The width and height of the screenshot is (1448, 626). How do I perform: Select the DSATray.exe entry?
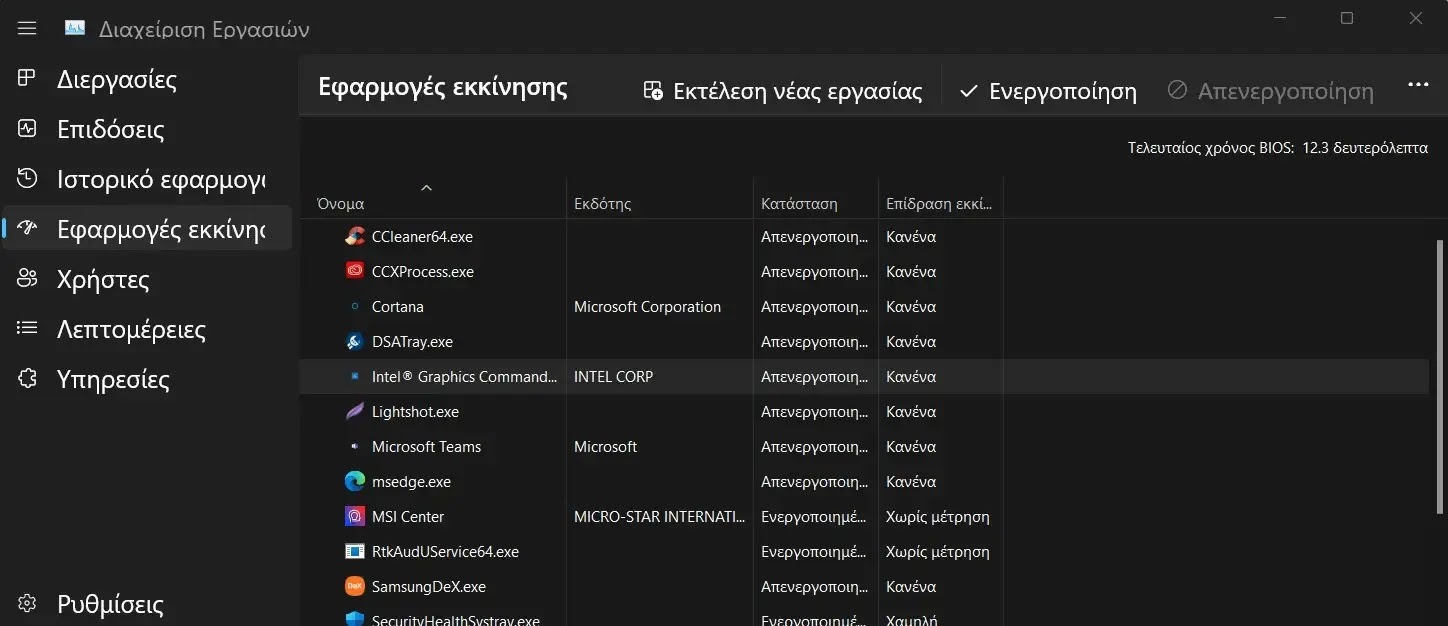pyautogui.click(x=412, y=342)
